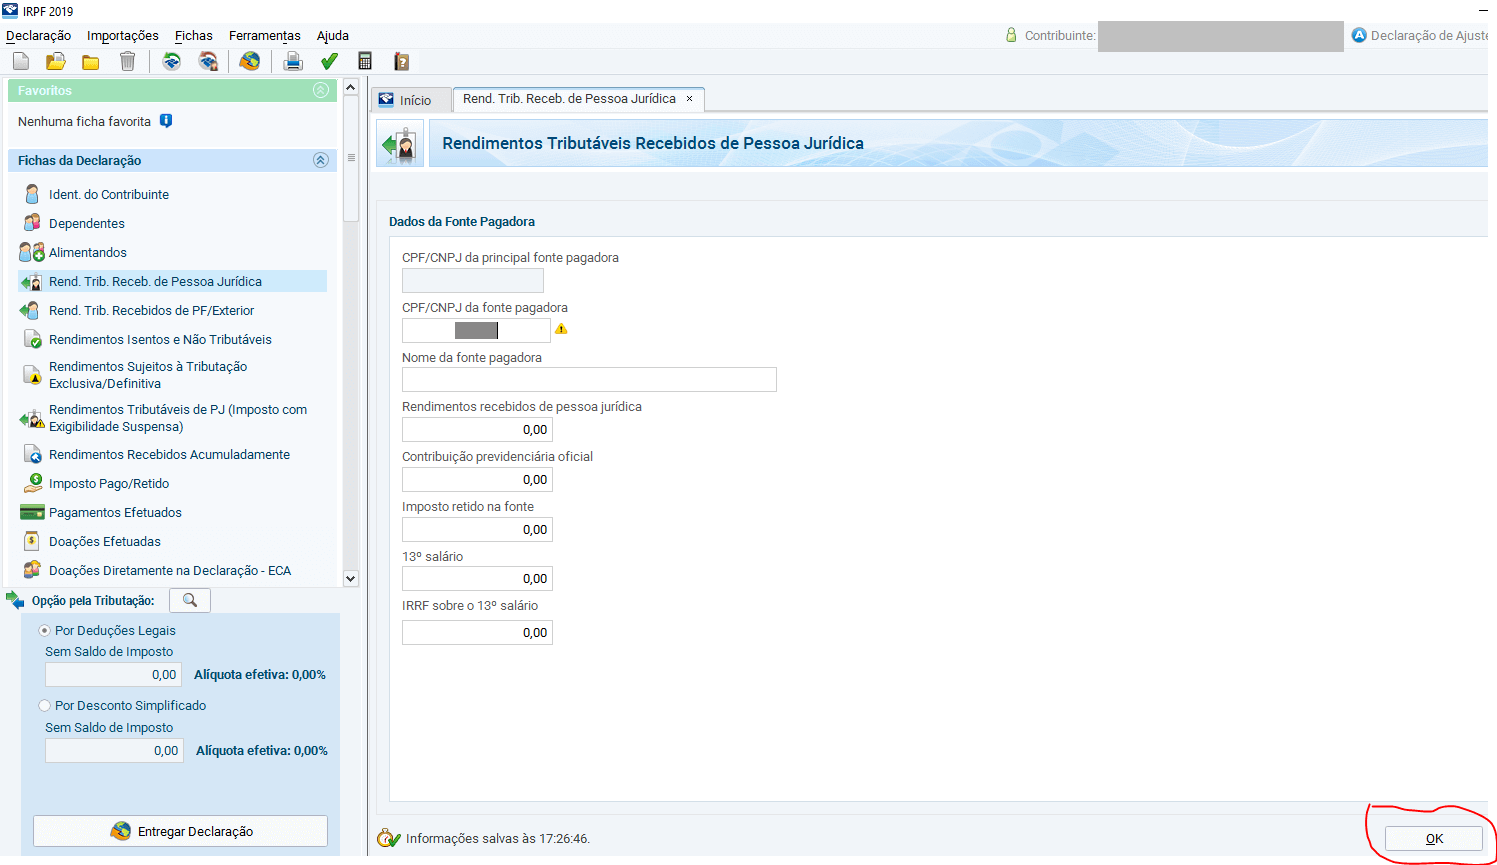Click the Pagamentos Efetuados card icon
The image size is (1497, 865).
32,512
